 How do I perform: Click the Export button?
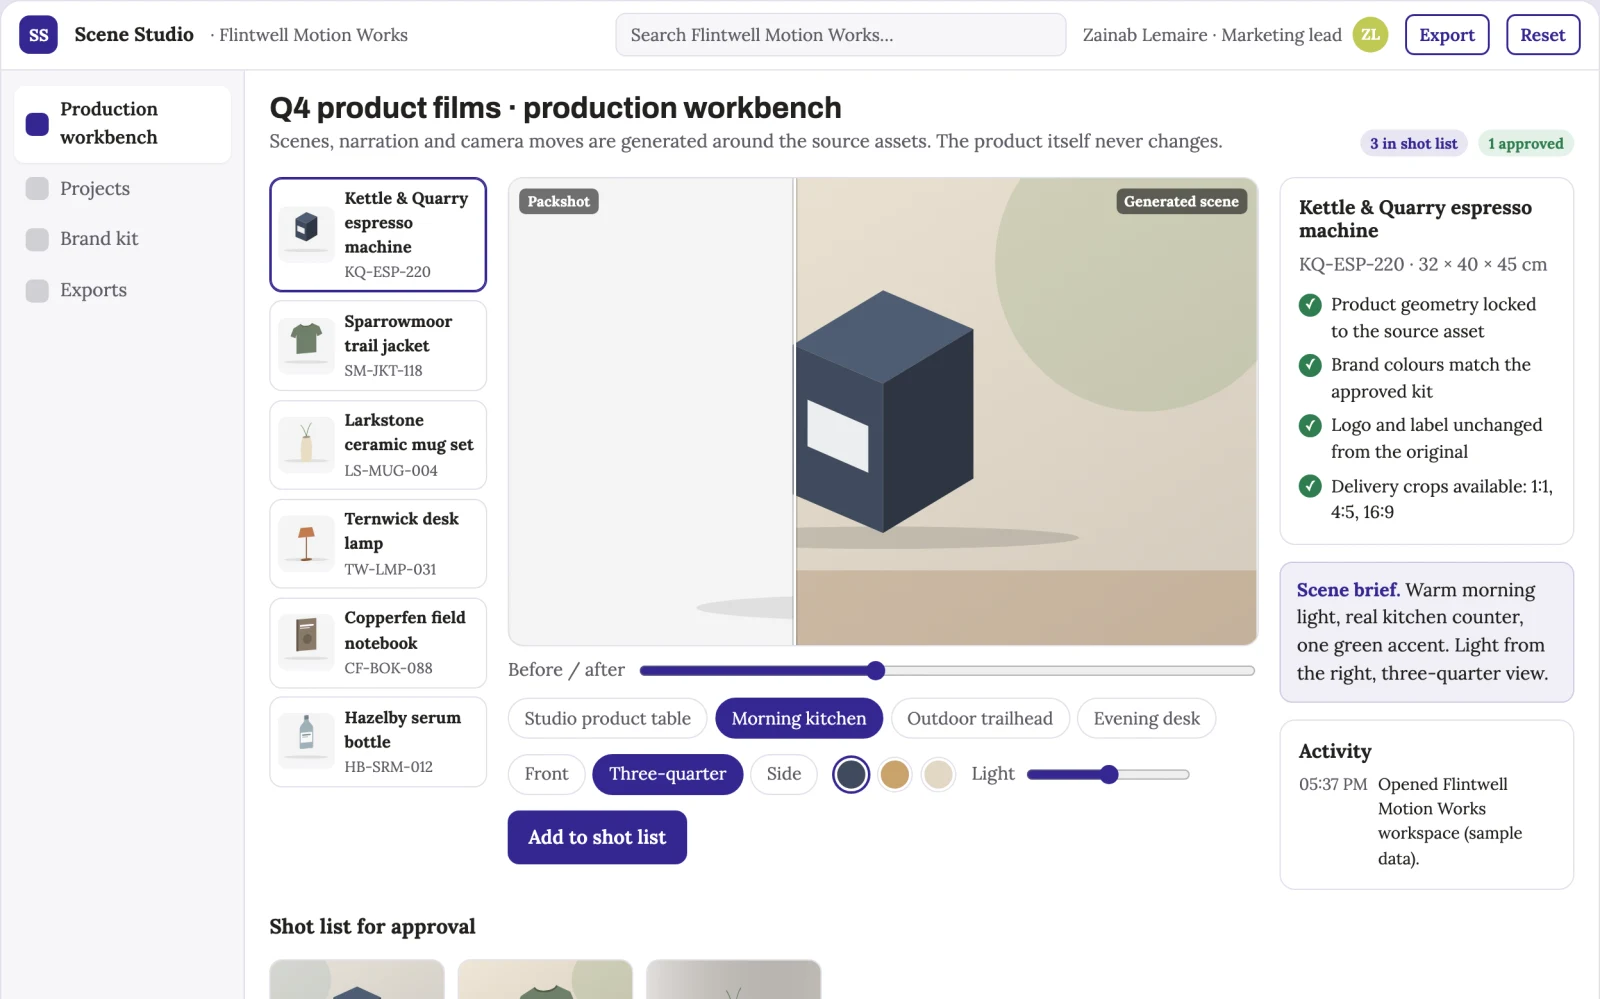click(x=1447, y=35)
